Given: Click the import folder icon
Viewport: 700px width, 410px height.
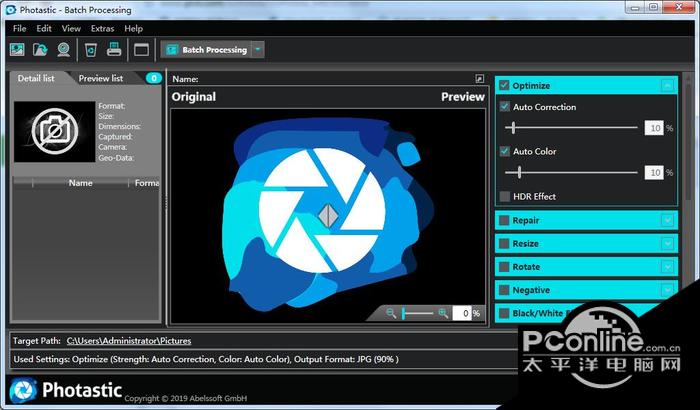Looking at the screenshot, I should point(40,49).
